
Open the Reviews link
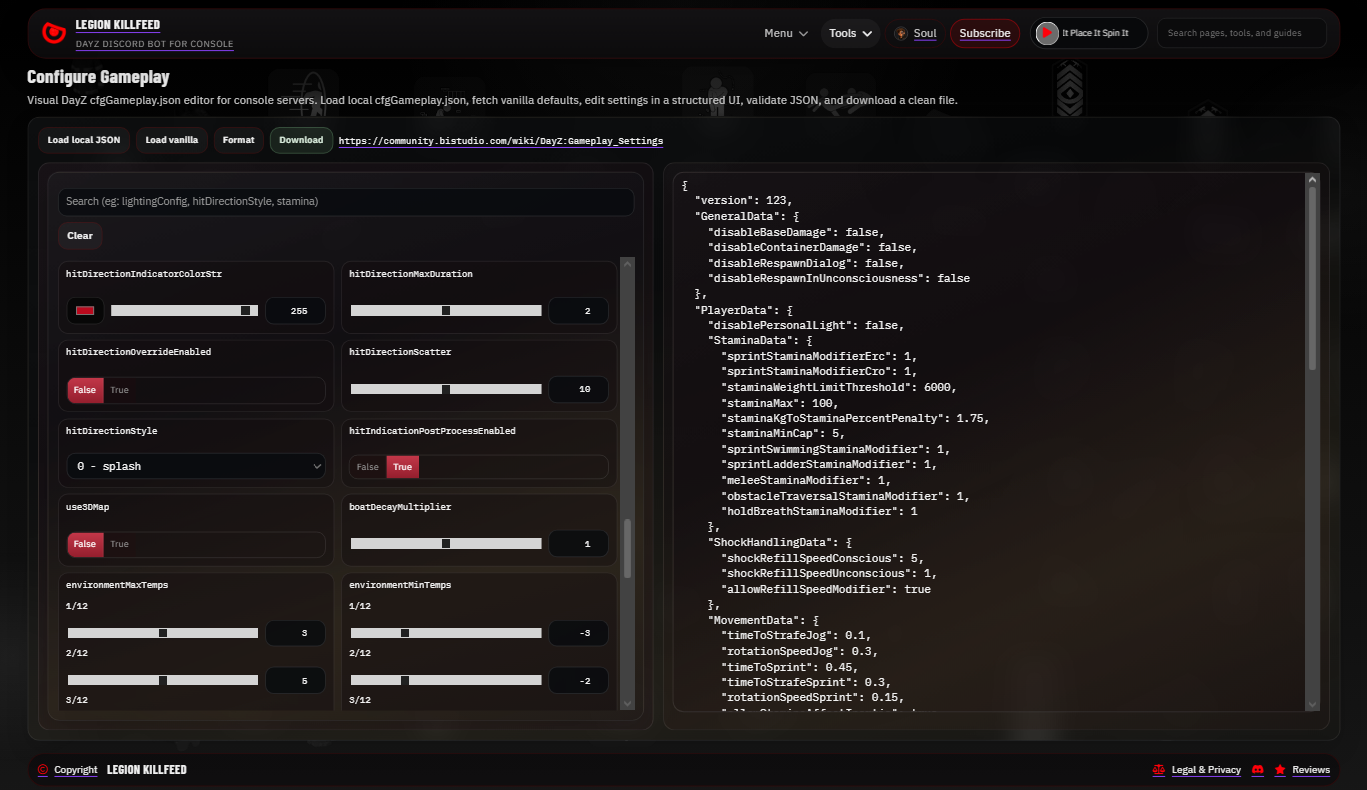click(x=1311, y=770)
